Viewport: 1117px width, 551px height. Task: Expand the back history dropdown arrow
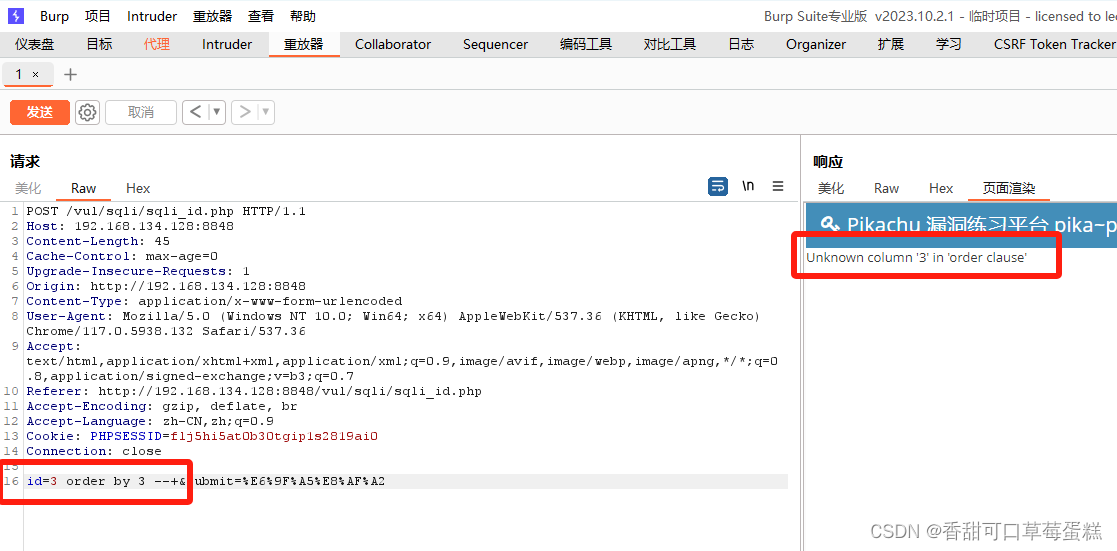217,112
